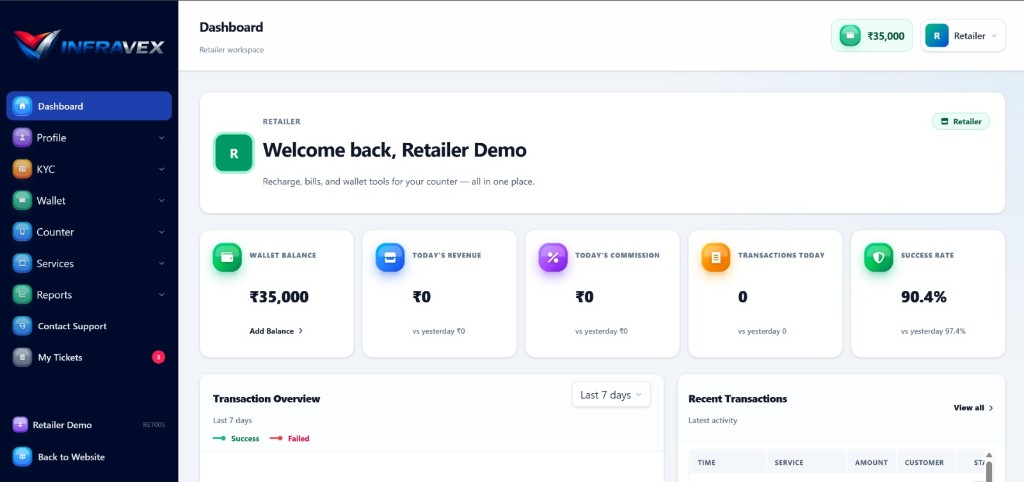Click the Retailer role badge in welcome card
1024x482 pixels.
coord(961,121)
